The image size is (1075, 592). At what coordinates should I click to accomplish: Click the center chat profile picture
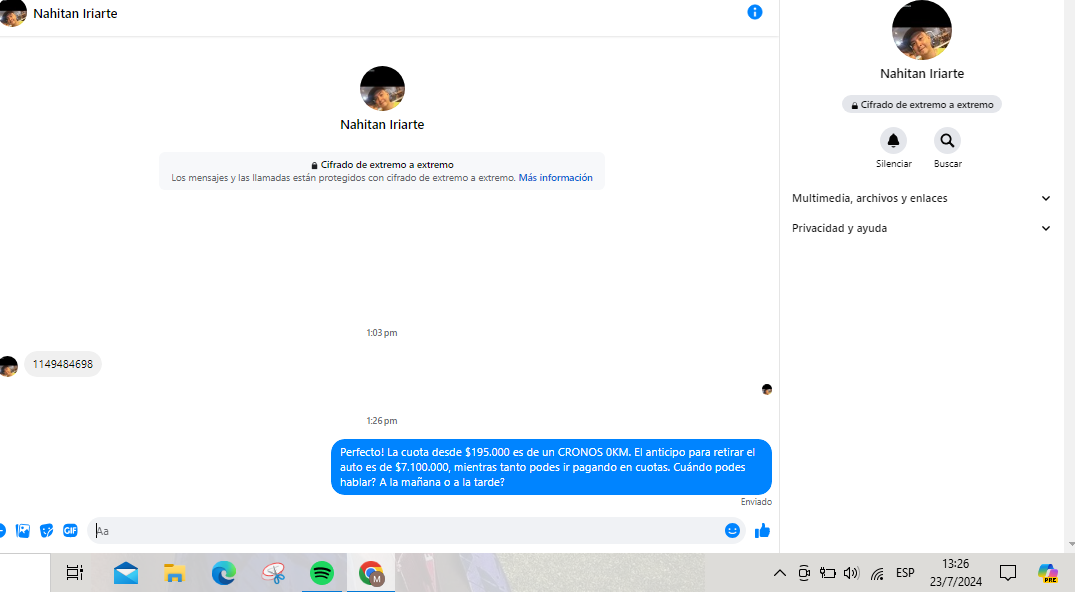tap(382, 88)
